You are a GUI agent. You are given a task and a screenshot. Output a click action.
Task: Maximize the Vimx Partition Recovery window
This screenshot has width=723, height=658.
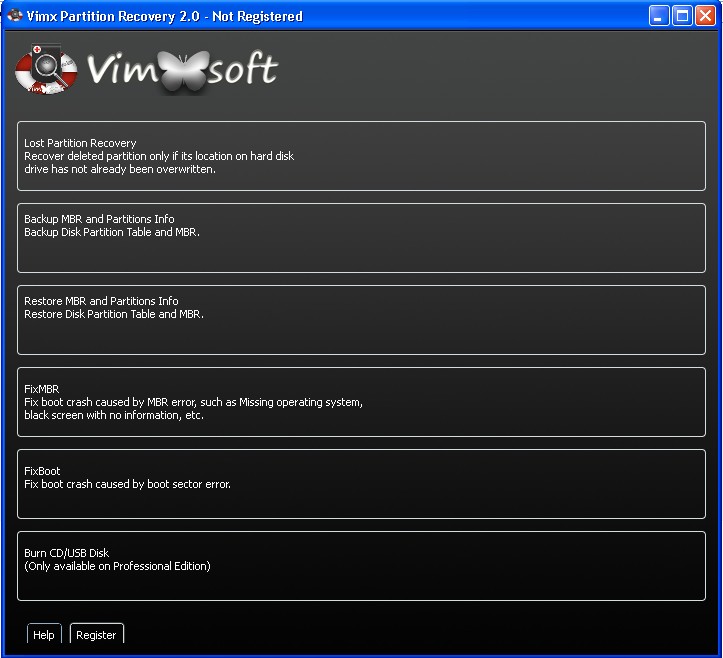(x=681, y=16)
